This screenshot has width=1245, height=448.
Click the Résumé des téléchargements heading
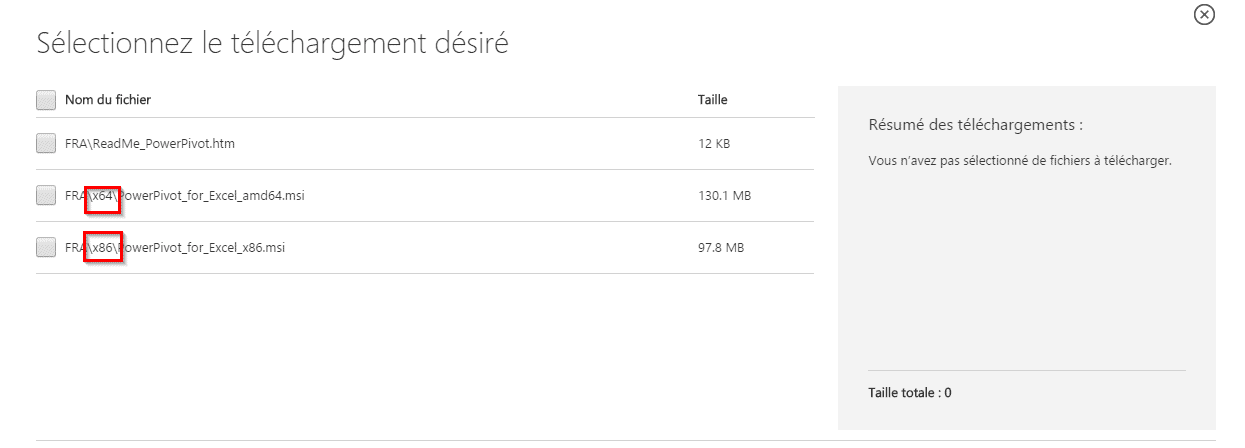976,126
